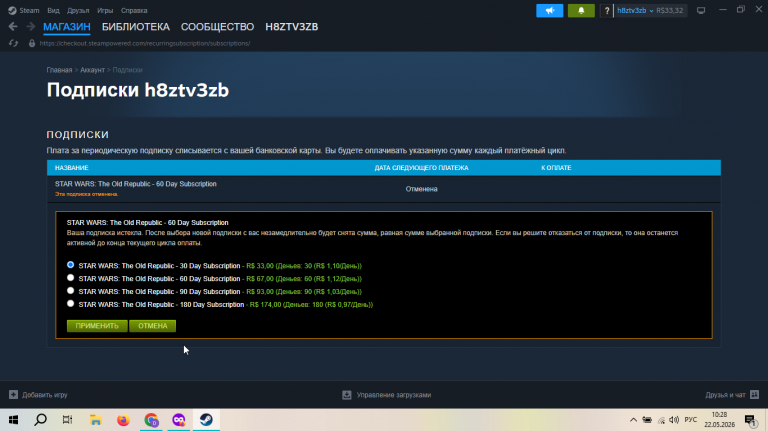Switch to the БИБЛИОТЕКА tab
This screenshot has width=768, height=431.
coord(136,27)
